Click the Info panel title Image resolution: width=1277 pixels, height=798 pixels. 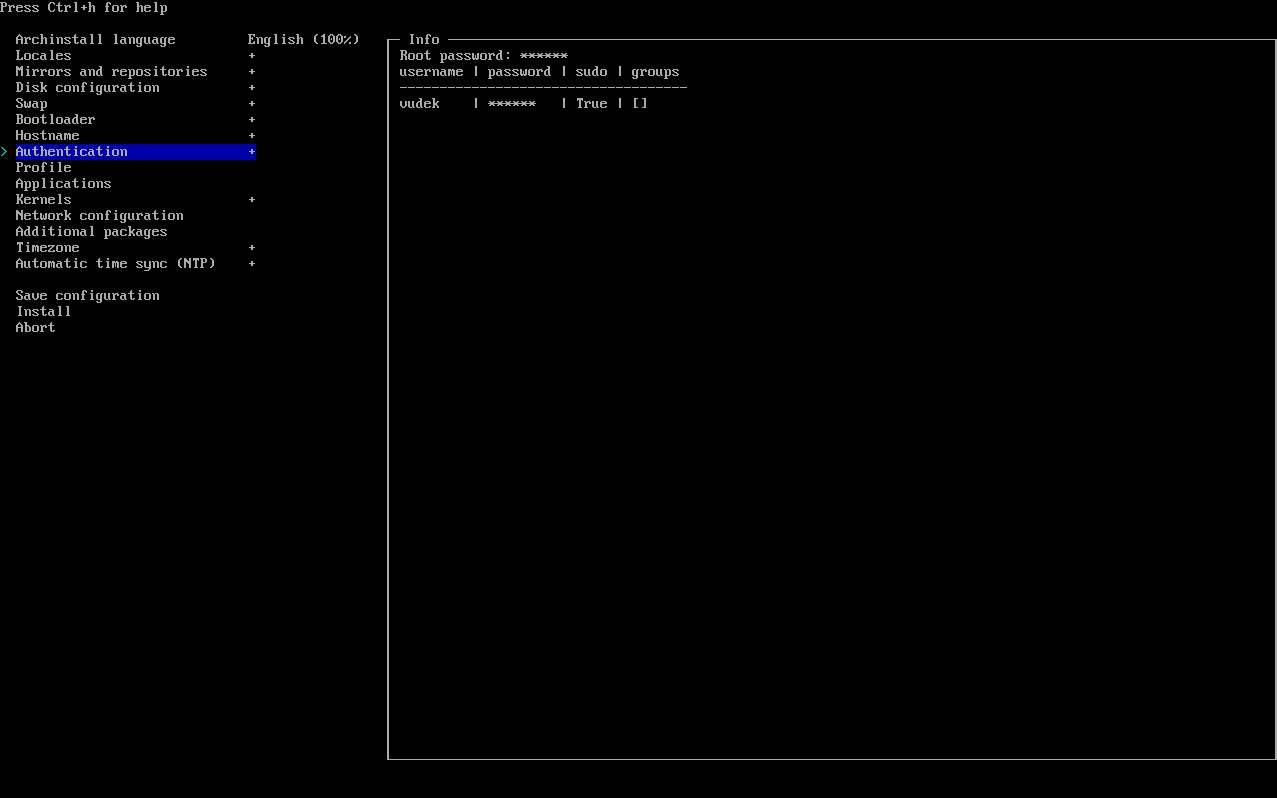point(424,40)
